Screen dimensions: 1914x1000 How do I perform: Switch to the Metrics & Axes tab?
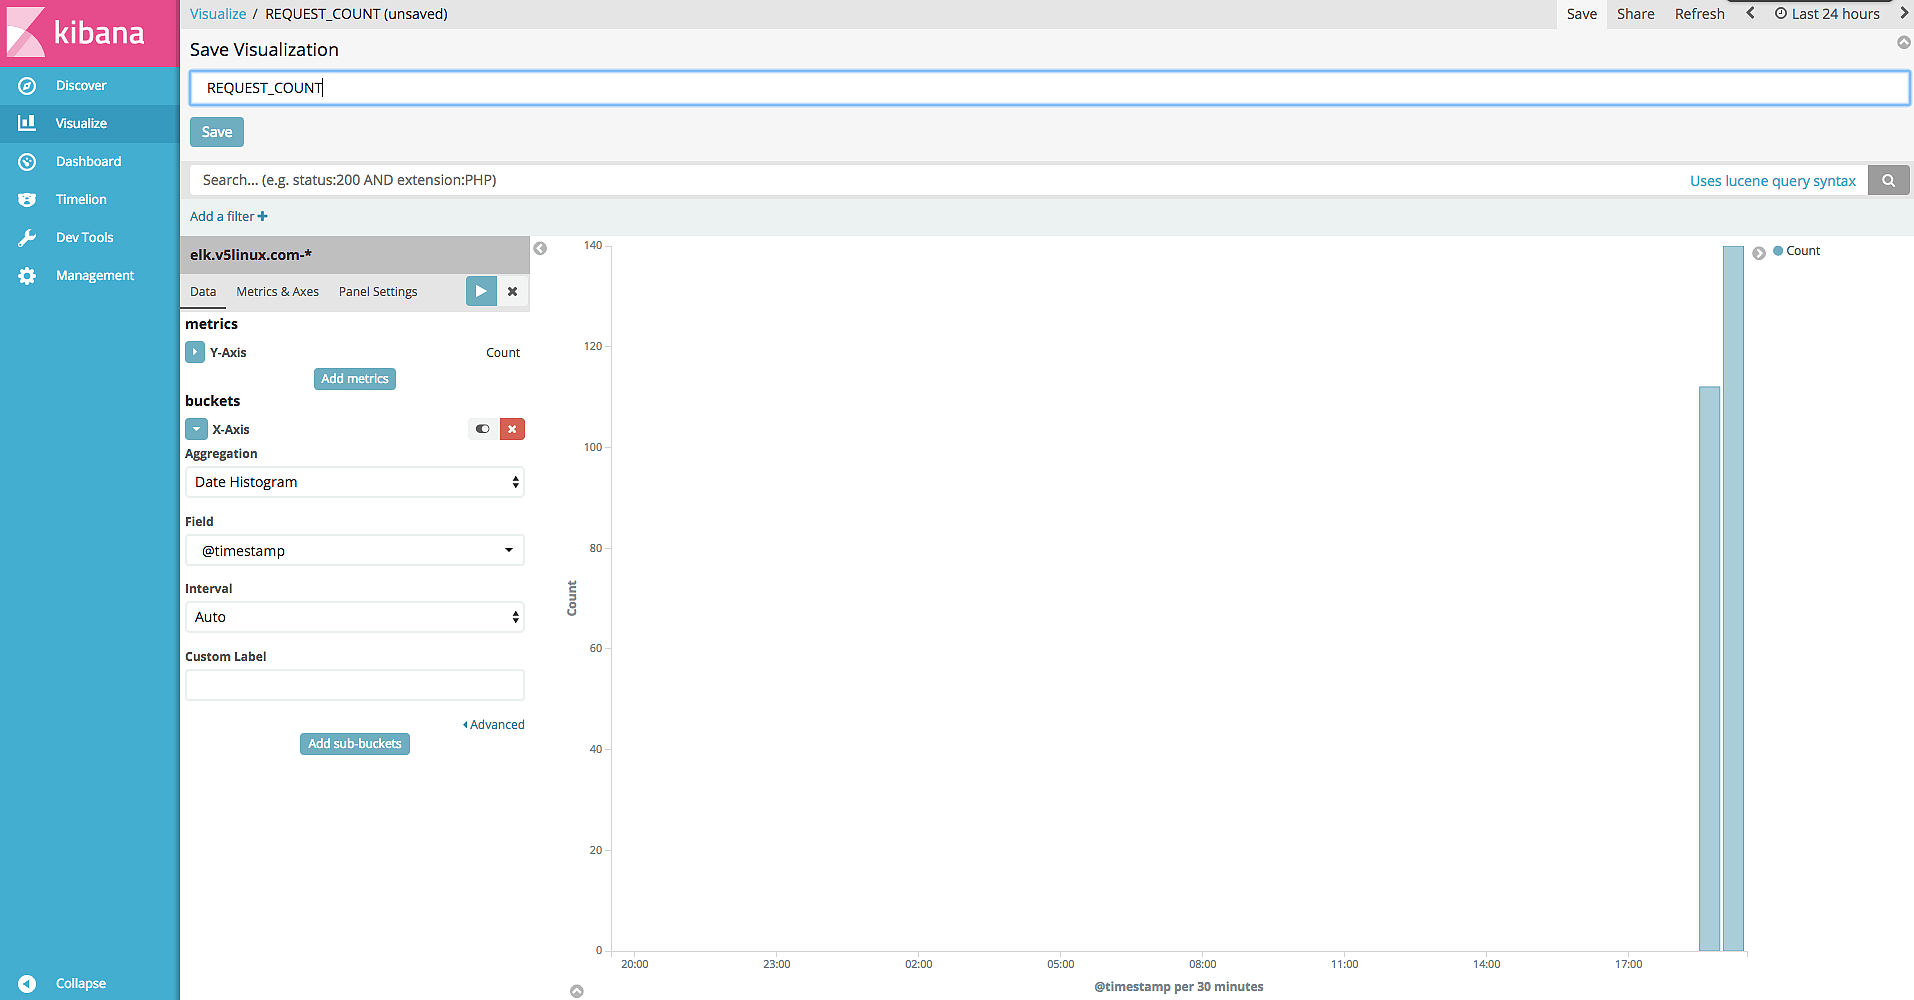(277, 292)
